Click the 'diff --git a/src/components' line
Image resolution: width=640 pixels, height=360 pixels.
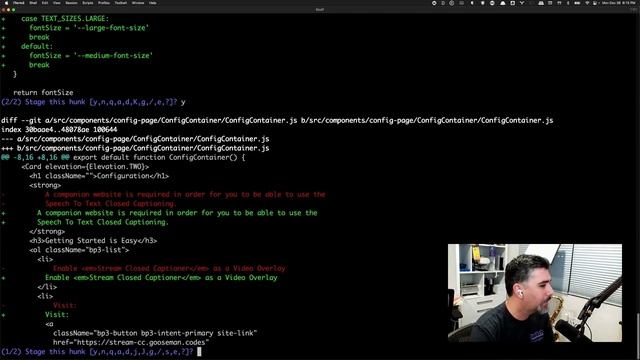(277, 120)
